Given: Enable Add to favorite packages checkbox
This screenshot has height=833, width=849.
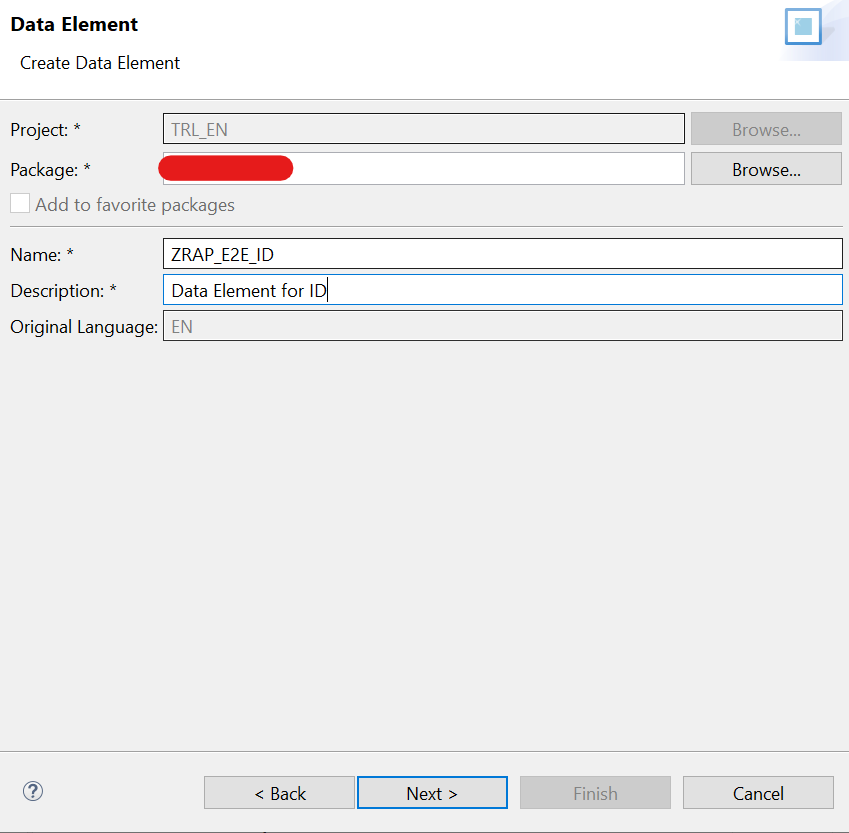Looking at the screenshot, I should tap(20, 204).
